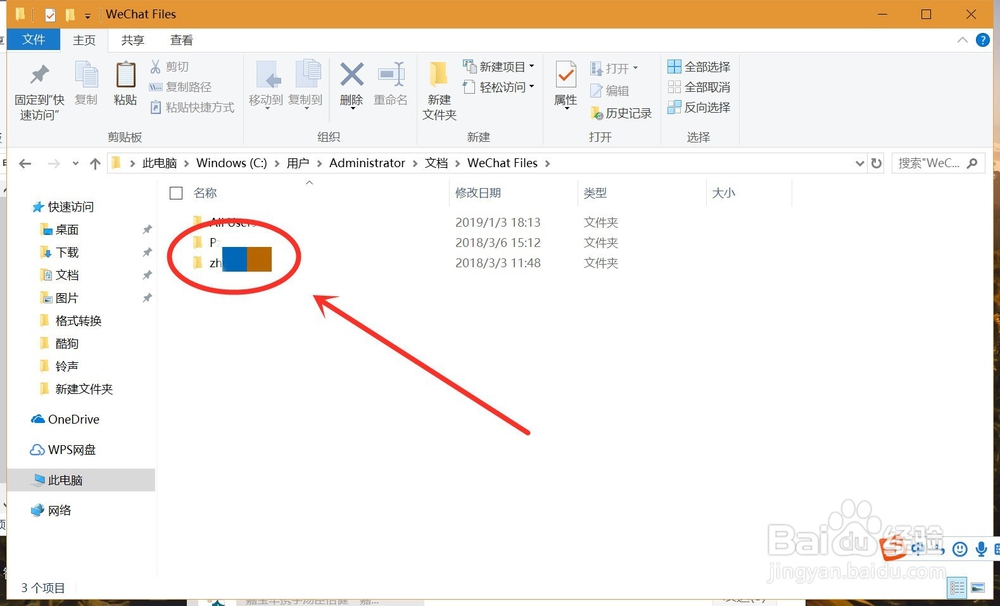The height and width of the screenshot is (606, 1000).
Task: Open History (历史记录) in ribbon
Action: click(621, 113)
